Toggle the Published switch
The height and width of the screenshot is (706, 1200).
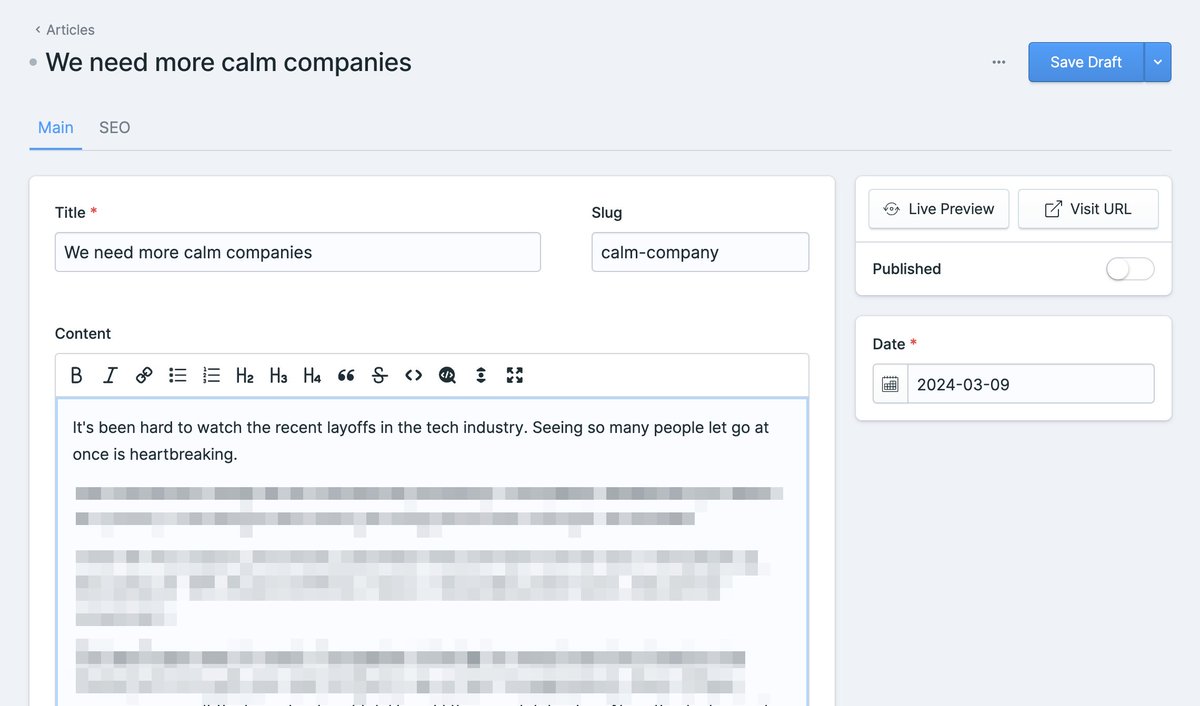coord(1130,269)
